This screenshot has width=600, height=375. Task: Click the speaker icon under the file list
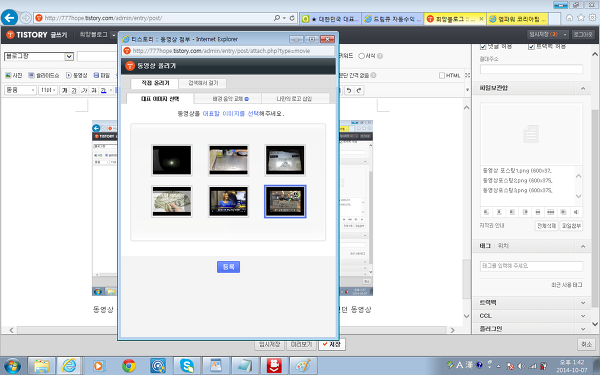[576, 212]
